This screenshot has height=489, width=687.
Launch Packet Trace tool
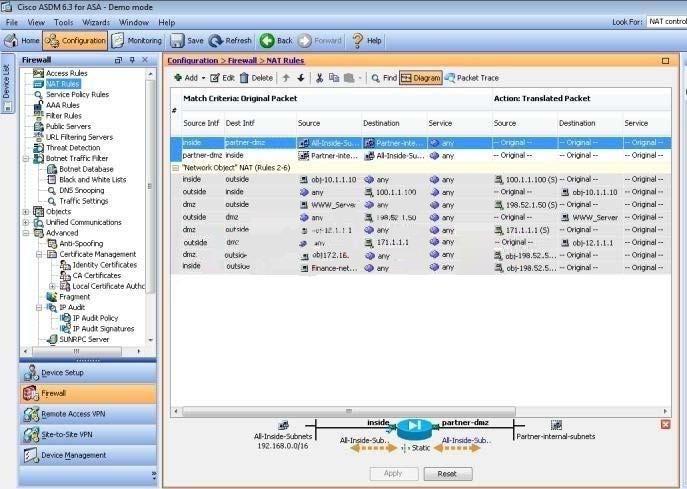[x=472, y=78]
